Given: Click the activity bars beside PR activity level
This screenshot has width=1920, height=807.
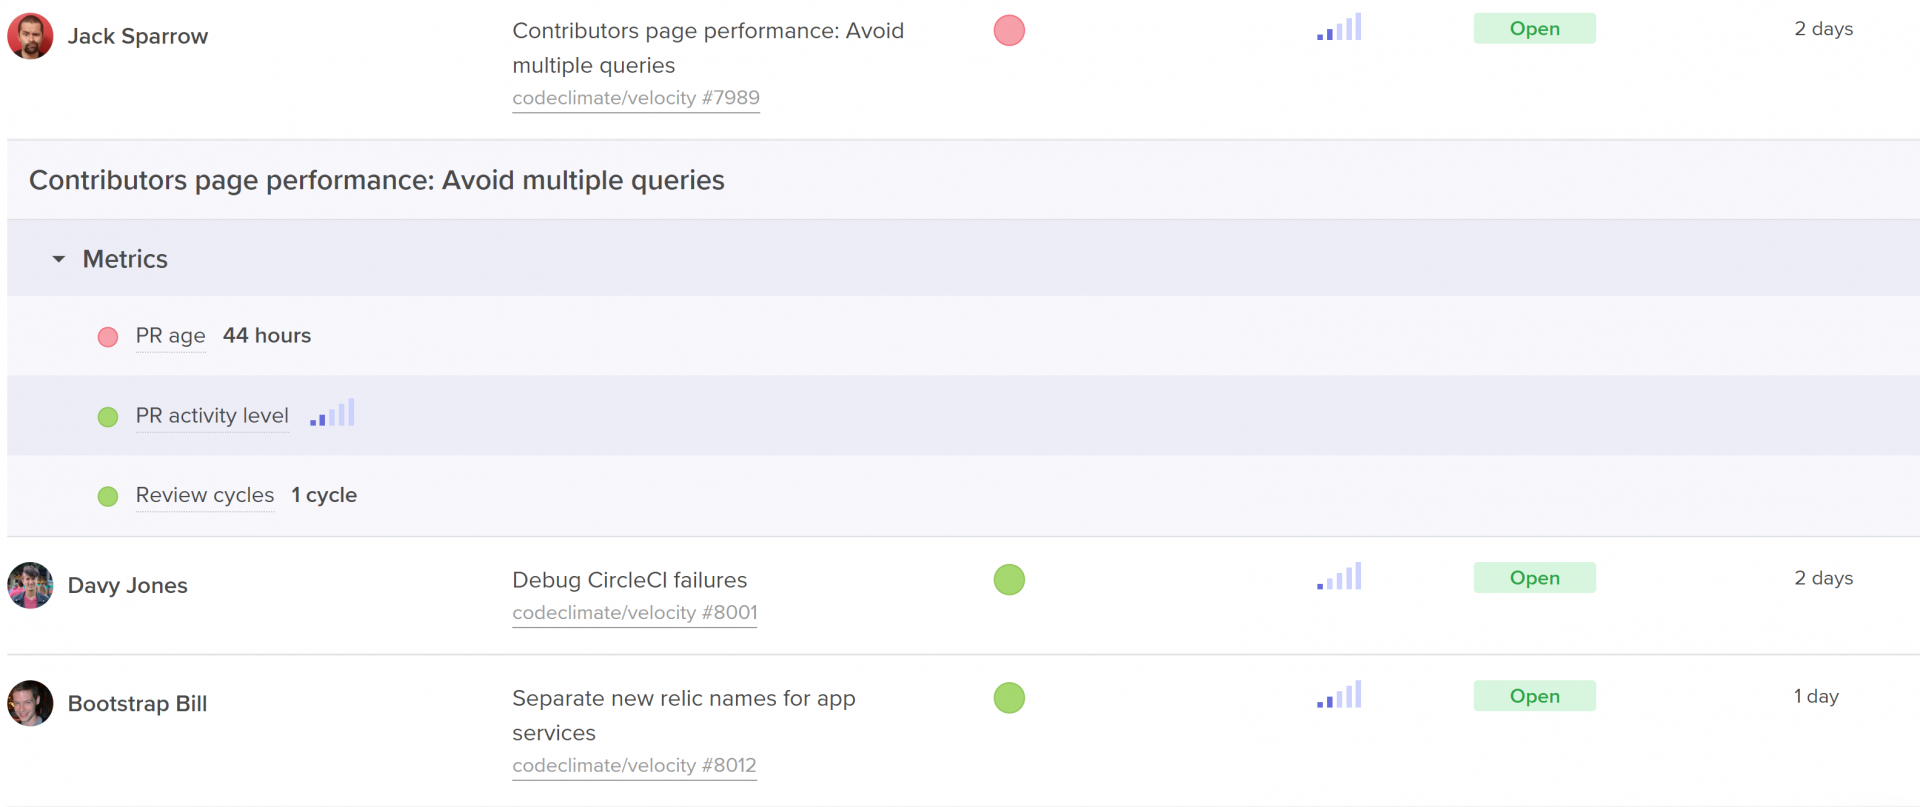Looking at the screenshot, I should pos(332,414).
